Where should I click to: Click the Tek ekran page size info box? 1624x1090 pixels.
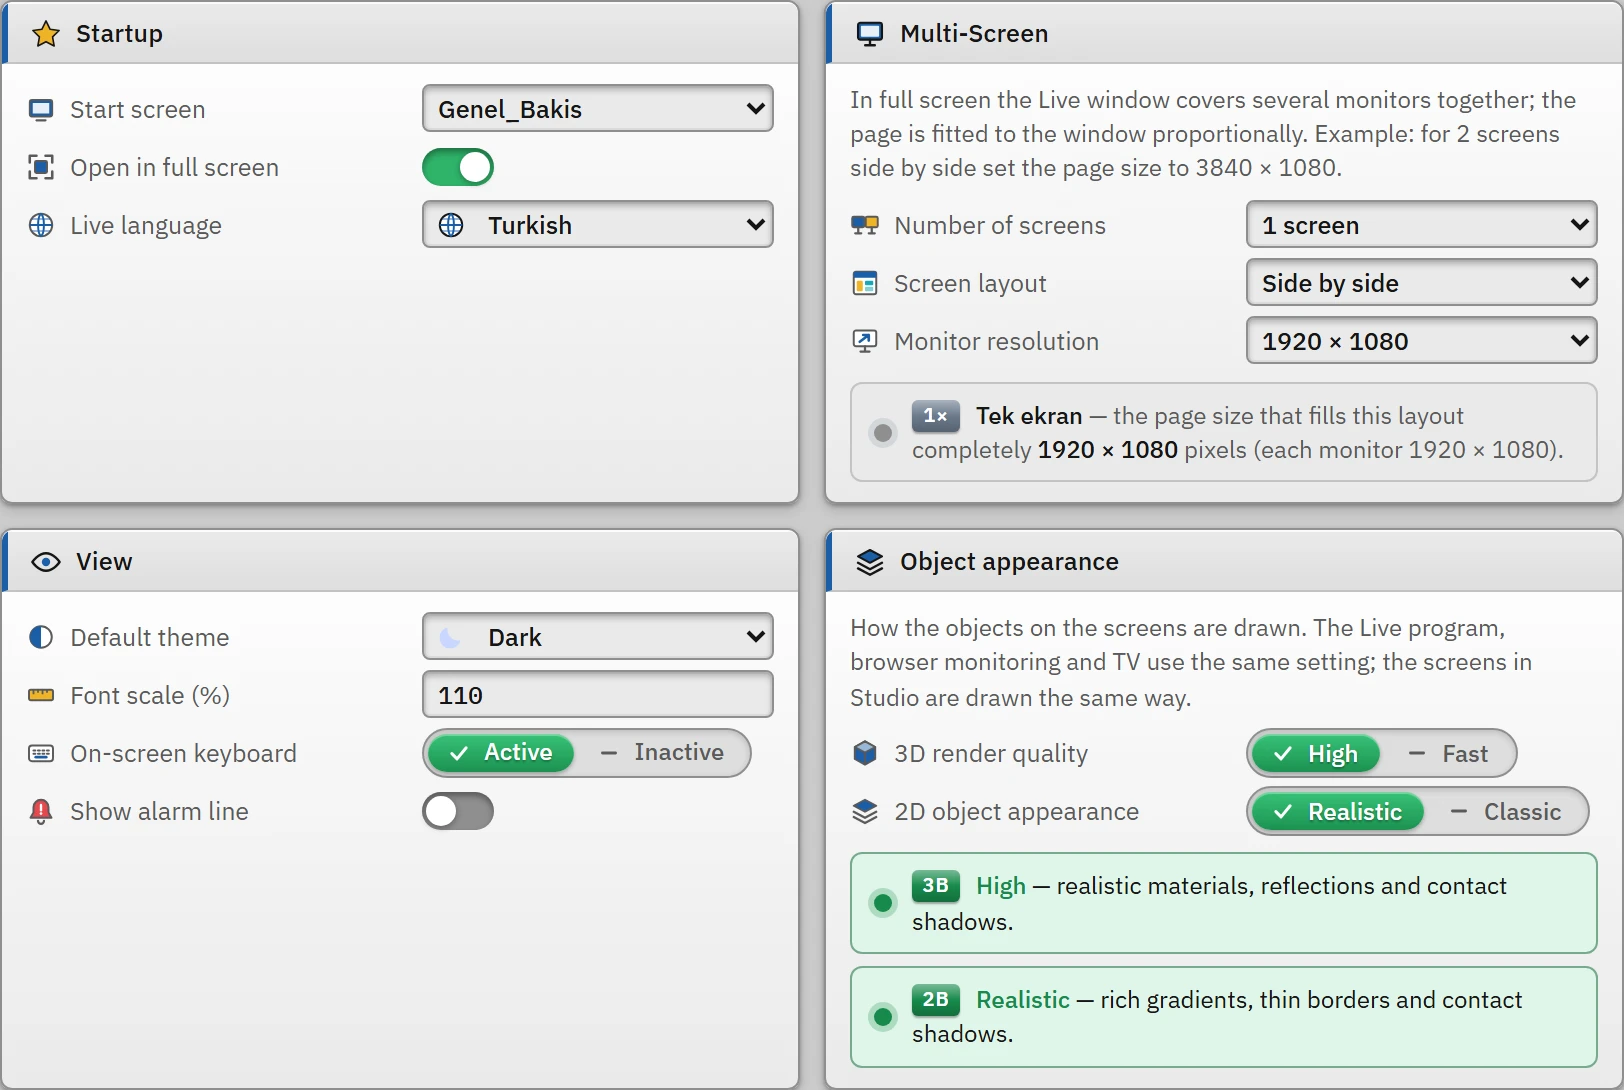[1224, 433]
